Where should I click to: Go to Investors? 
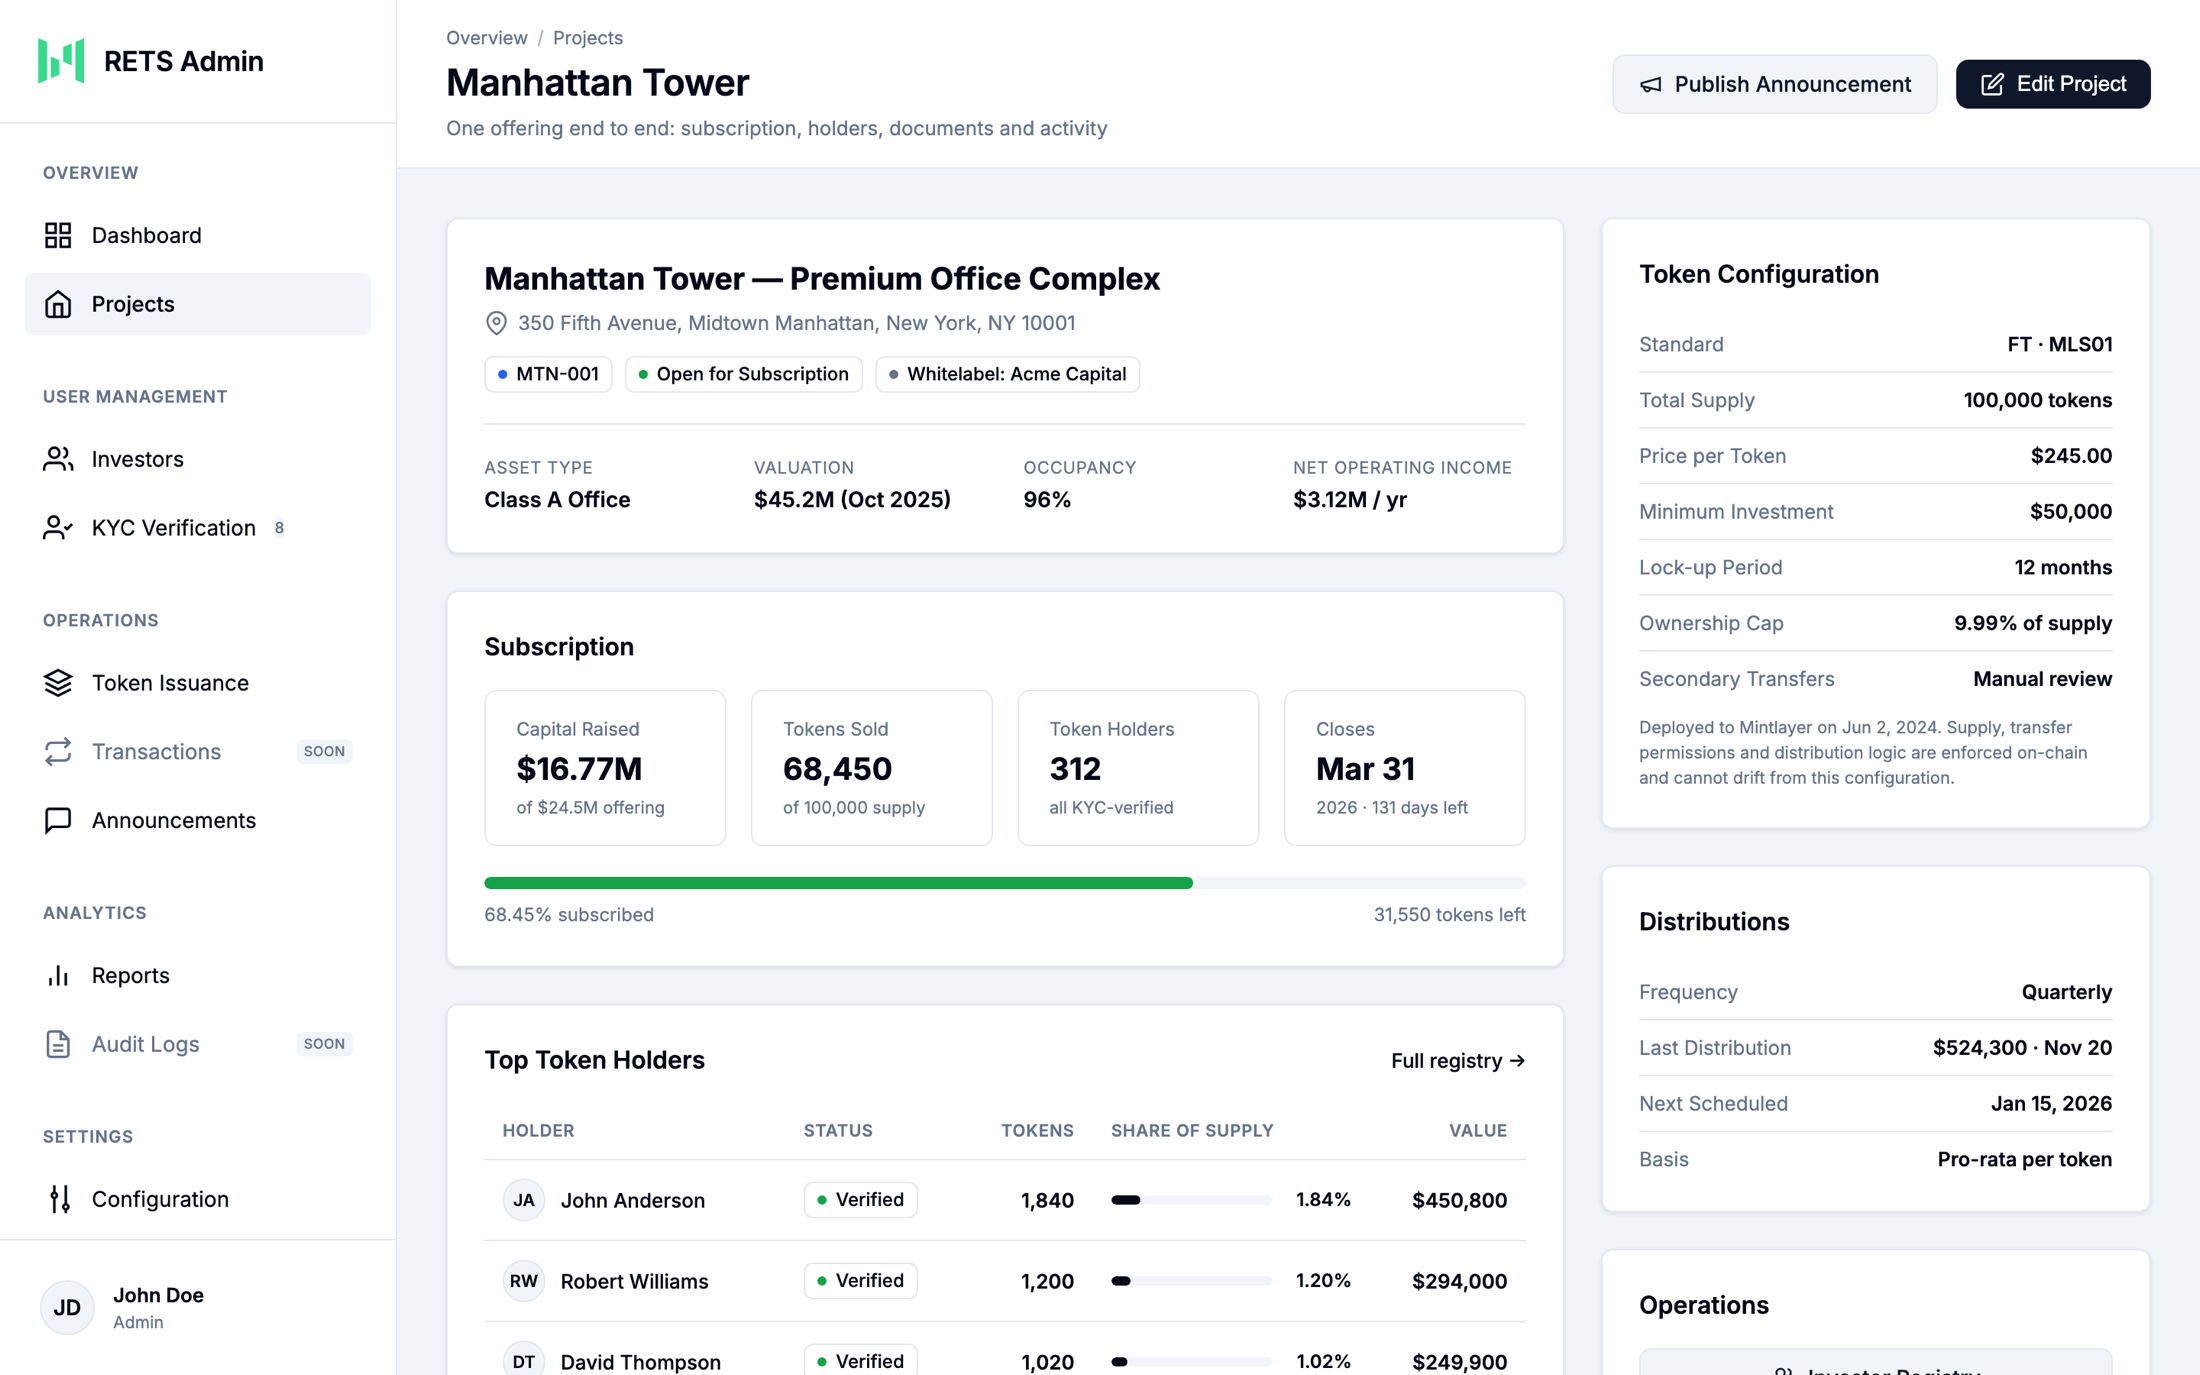coord(198,459)
